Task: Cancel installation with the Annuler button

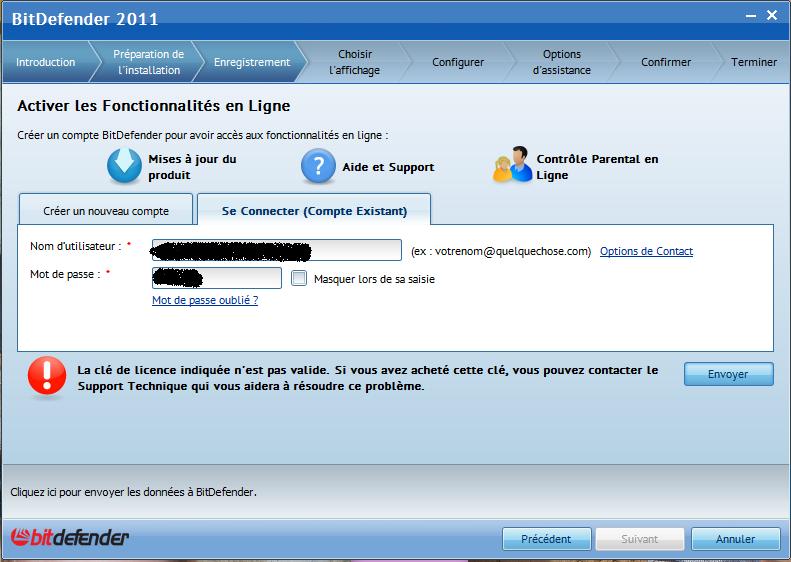Action: click(x=736, y=539)
